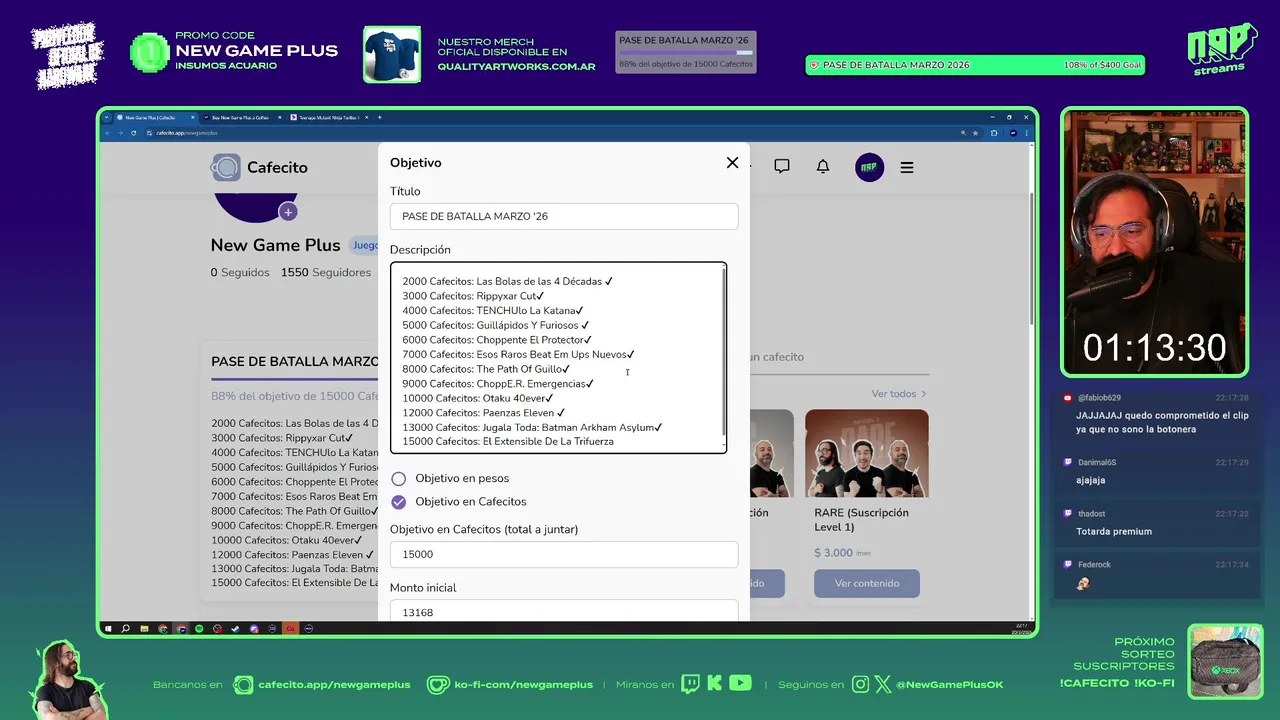Click the PASE DE BATALLA MARZO 2026 goal bar

975,65
